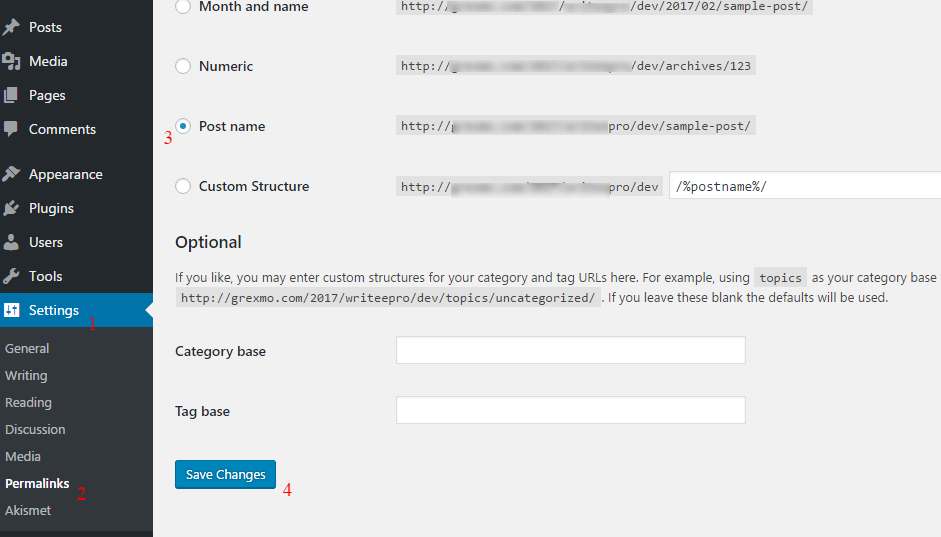The image size is (941, 537).
Task: Click the Tools wrench icon
Action: [x=11, y=276]
